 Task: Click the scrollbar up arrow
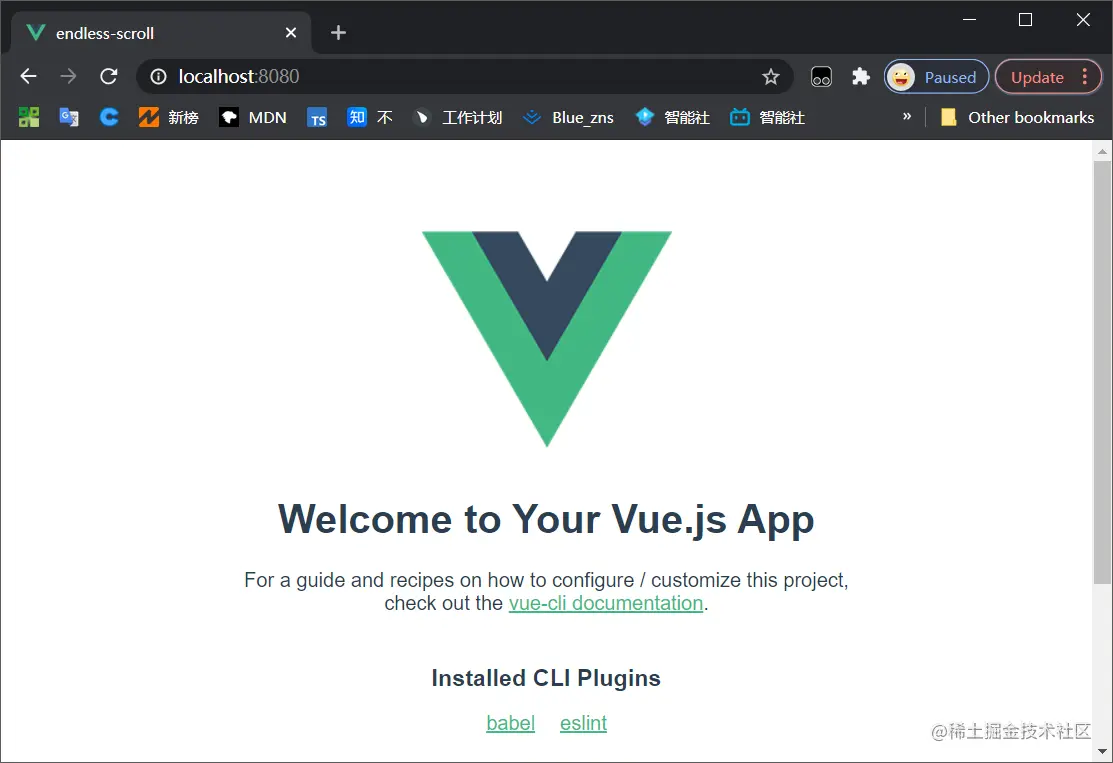(x=1102, y=150)
